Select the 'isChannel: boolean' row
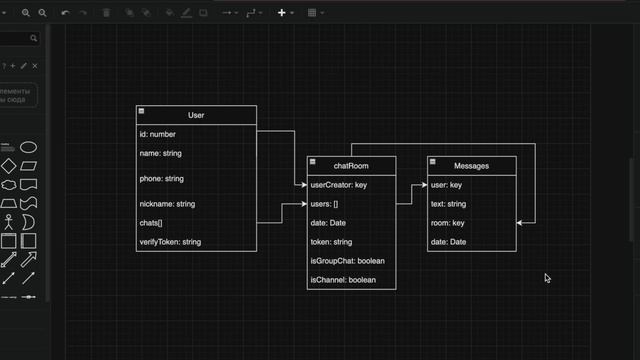This screenshot has height=360, width=640. (351, 280)
